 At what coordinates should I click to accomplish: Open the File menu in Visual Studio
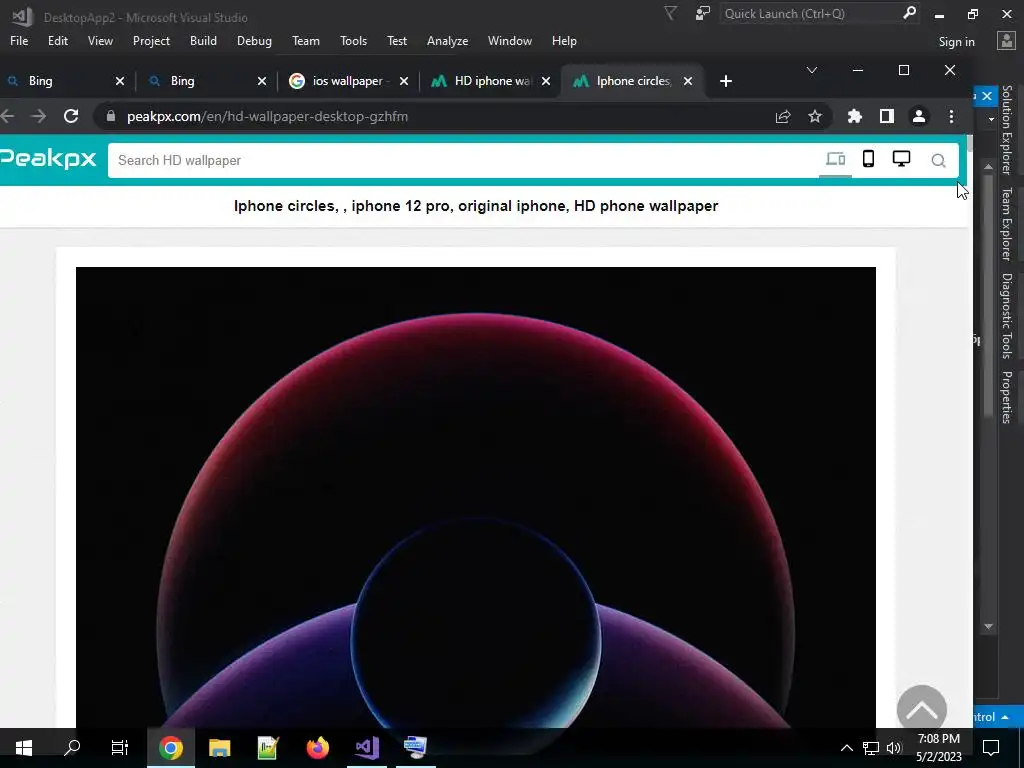coord(19,40)
